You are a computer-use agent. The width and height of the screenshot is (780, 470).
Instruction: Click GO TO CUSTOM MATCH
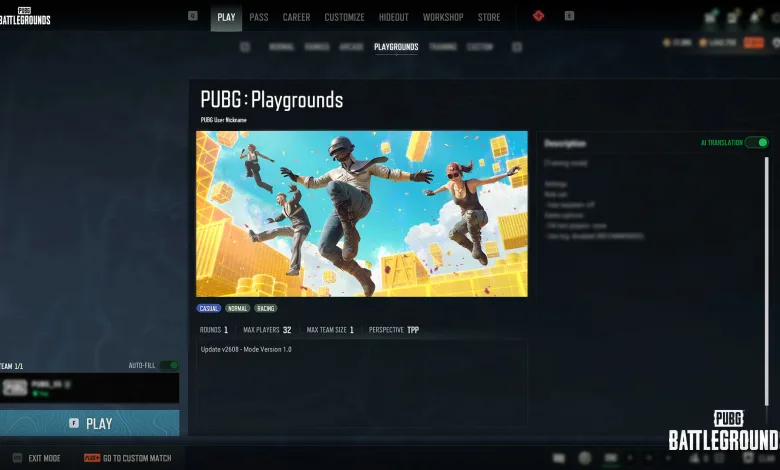tap(137, 458)
